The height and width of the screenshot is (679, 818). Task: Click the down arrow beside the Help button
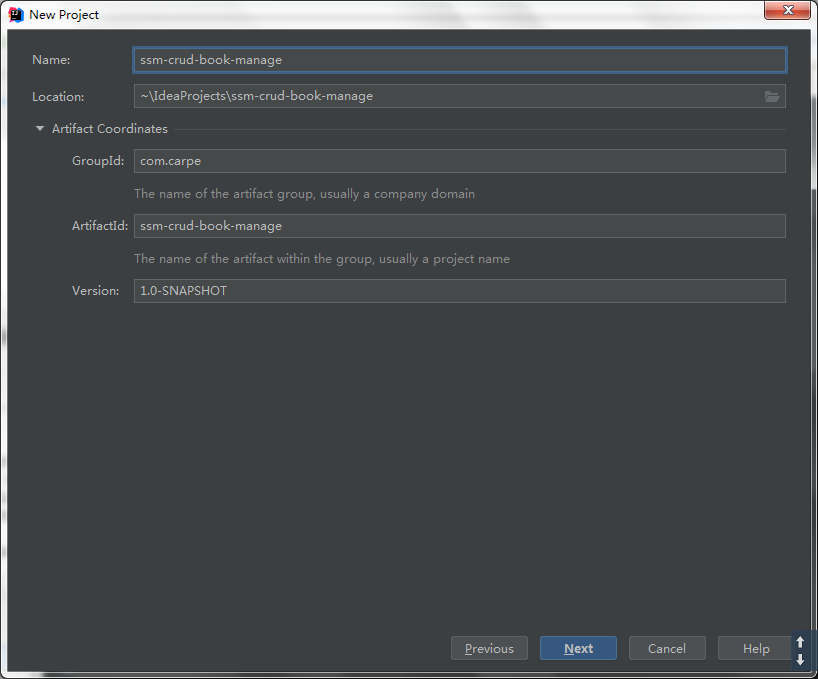coord(800,659)
